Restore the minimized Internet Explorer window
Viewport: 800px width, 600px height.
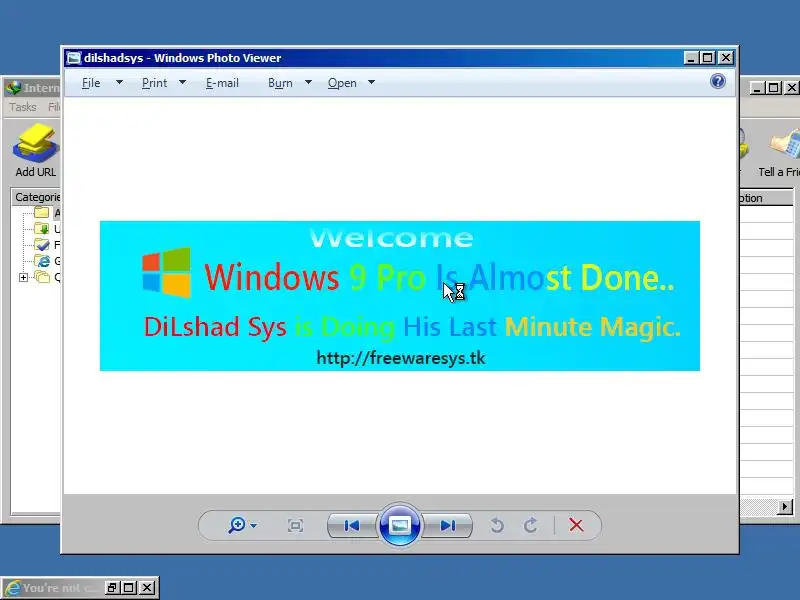[x=112, y=588]
